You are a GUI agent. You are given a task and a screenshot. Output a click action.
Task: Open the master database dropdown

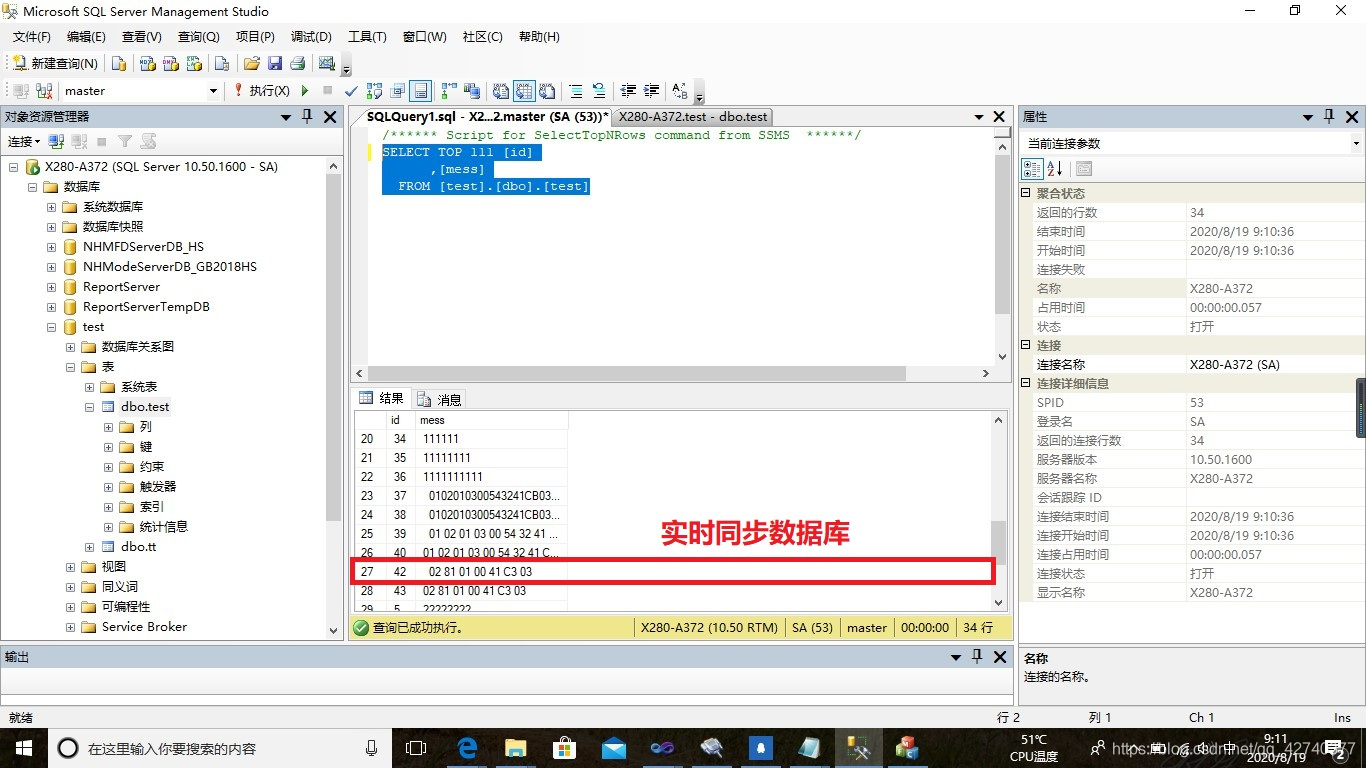coord(213,91)
